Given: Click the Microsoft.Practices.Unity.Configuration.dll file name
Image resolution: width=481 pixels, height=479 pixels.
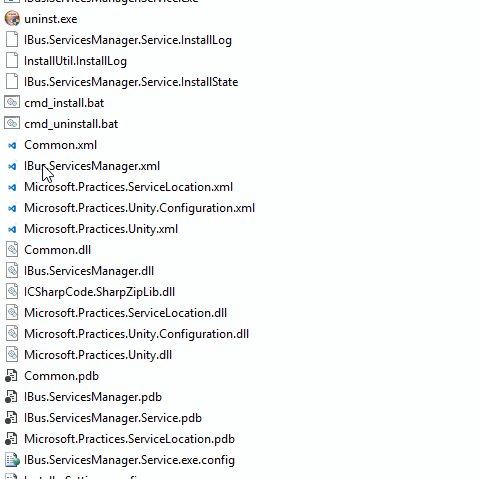Looking at the screenshot, I should (x=136, y=334).
